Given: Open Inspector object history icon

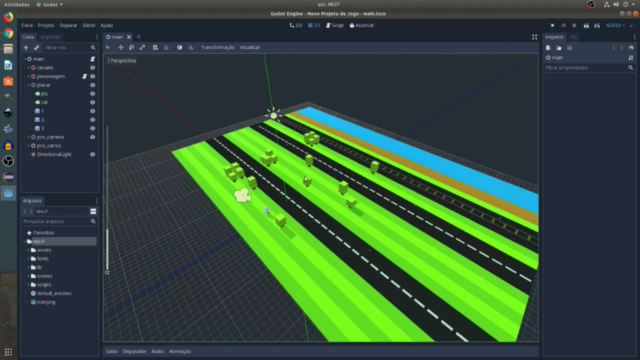Looking at the screenshot, I should [631, 48].
